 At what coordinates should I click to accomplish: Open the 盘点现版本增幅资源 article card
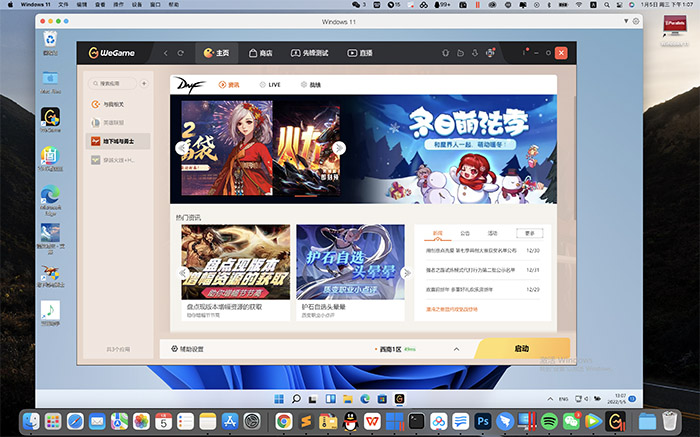236,272
